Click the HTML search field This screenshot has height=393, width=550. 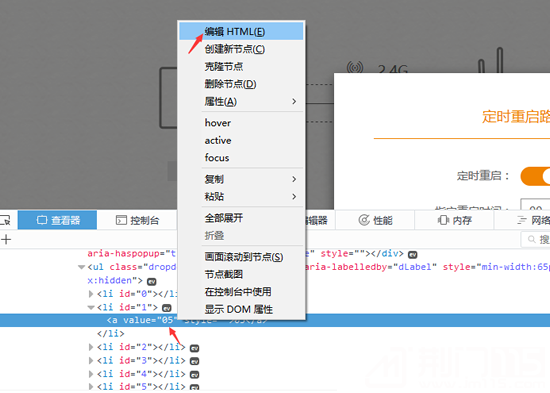[536, 239]
